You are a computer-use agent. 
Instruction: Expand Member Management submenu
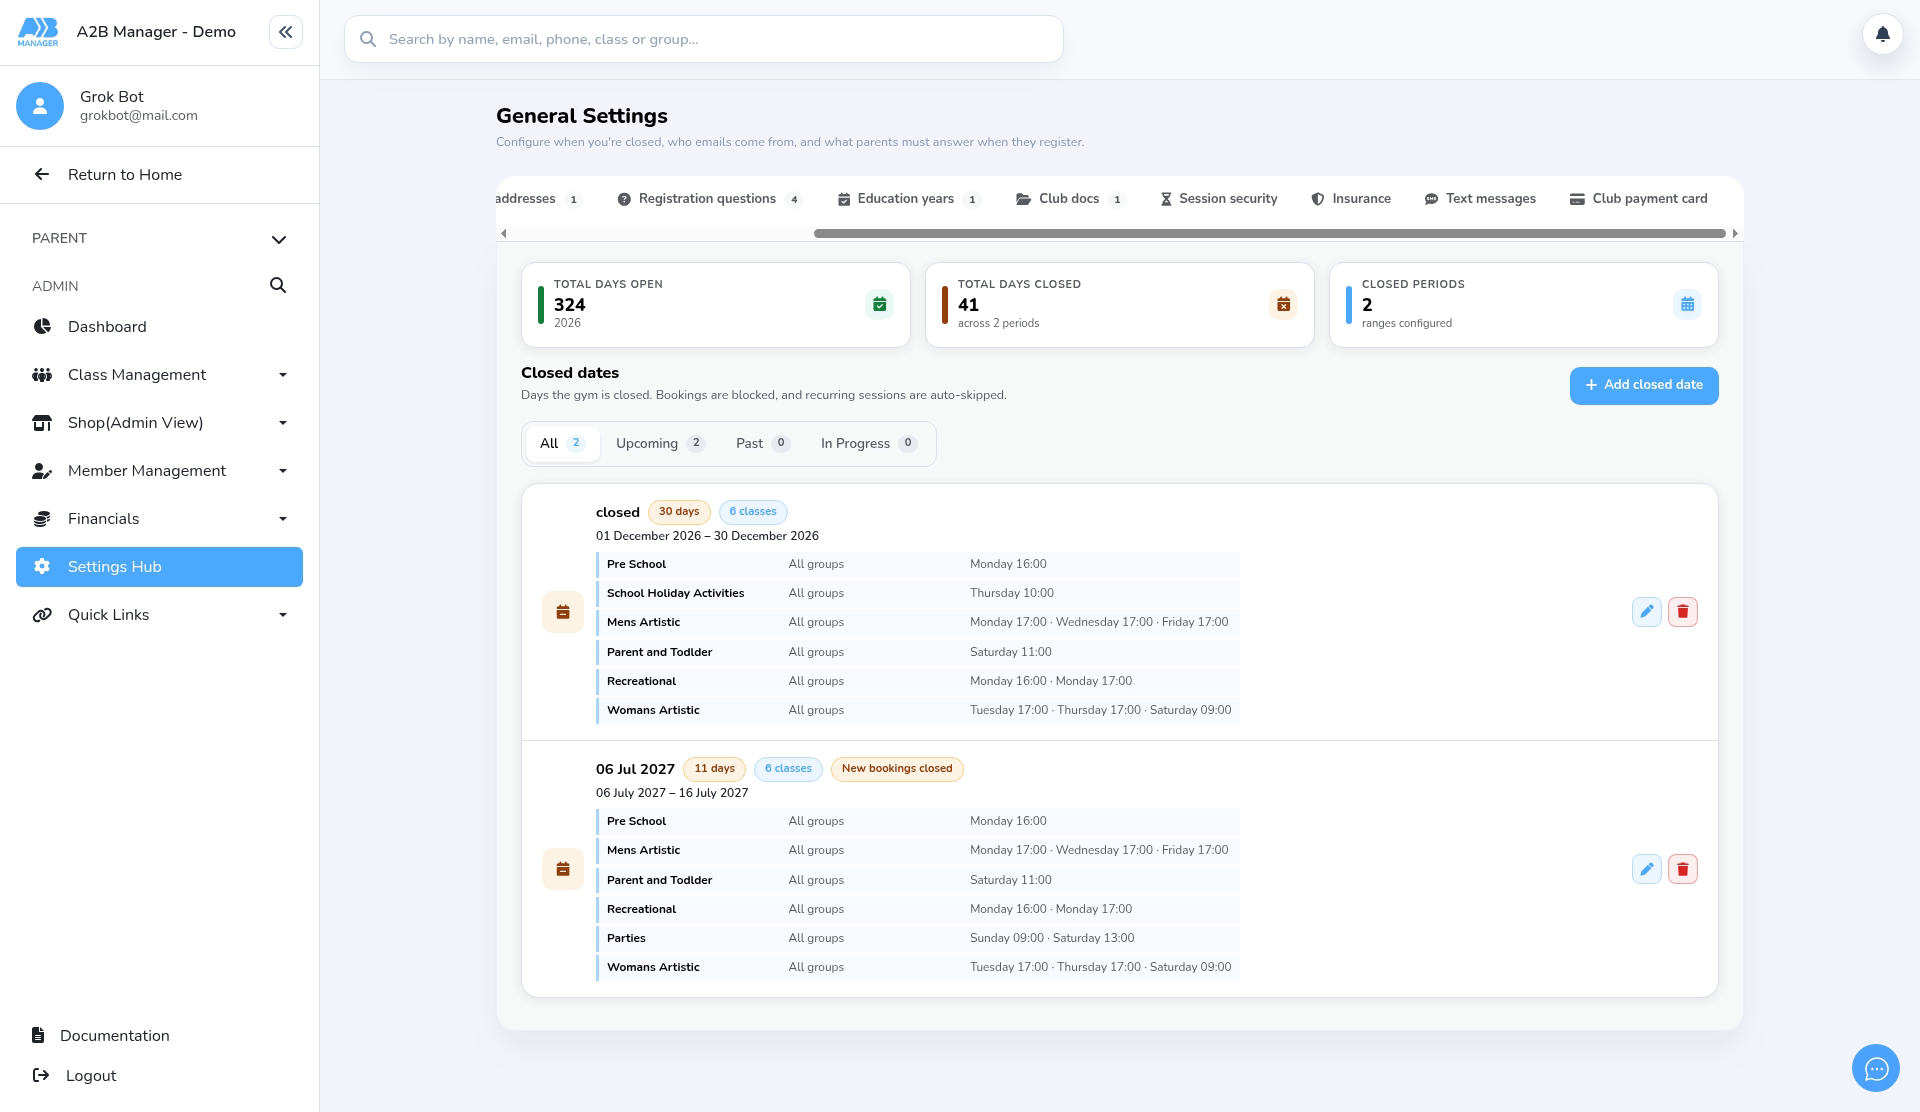[283, 471]
